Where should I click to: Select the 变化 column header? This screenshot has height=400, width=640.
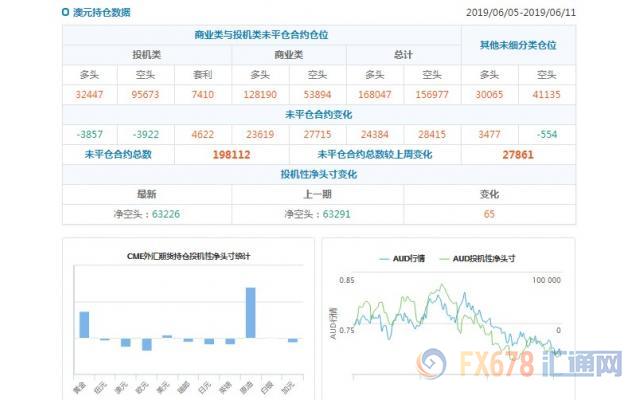click(x=489, y=194)
